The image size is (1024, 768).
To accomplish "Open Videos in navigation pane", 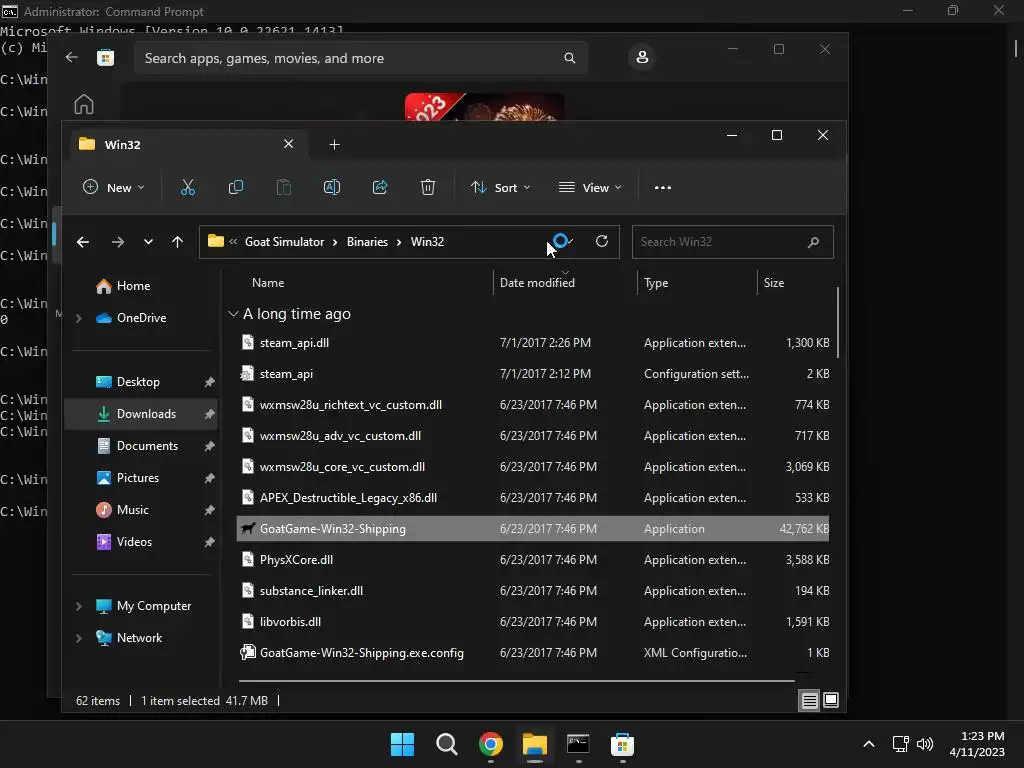I will tap(134, 542).
